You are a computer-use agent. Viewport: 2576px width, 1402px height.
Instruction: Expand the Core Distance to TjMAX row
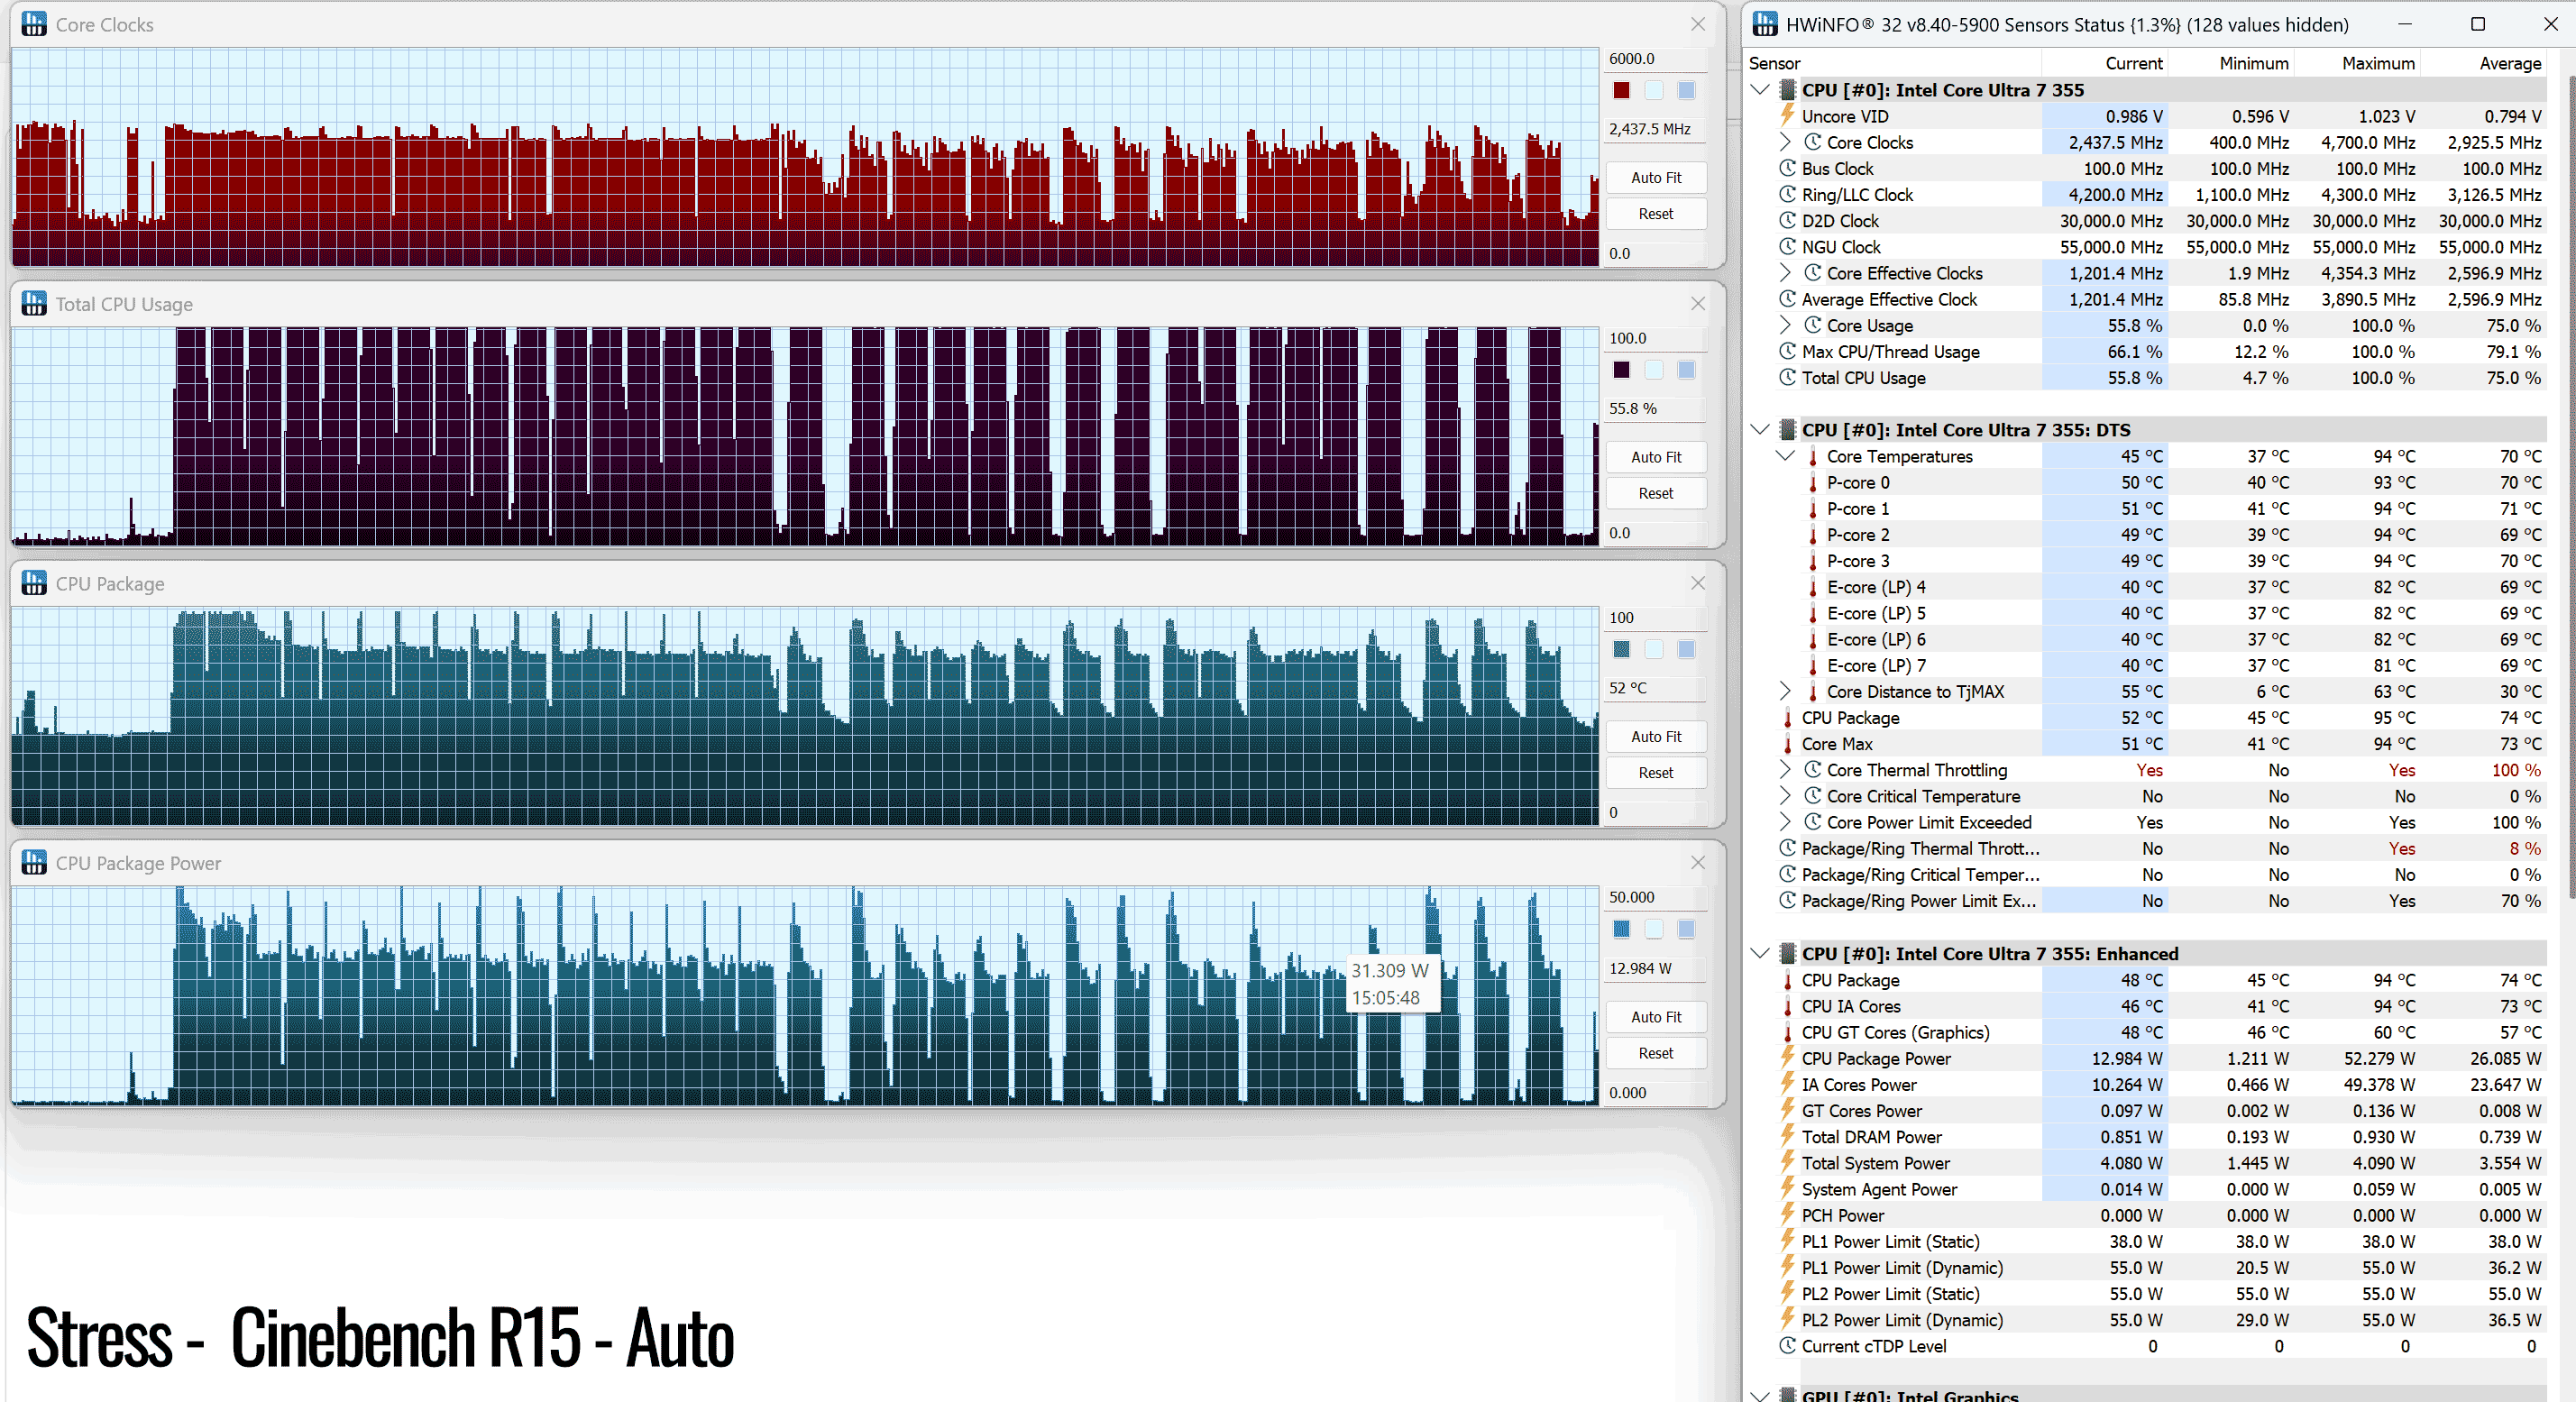[1785, 691]
